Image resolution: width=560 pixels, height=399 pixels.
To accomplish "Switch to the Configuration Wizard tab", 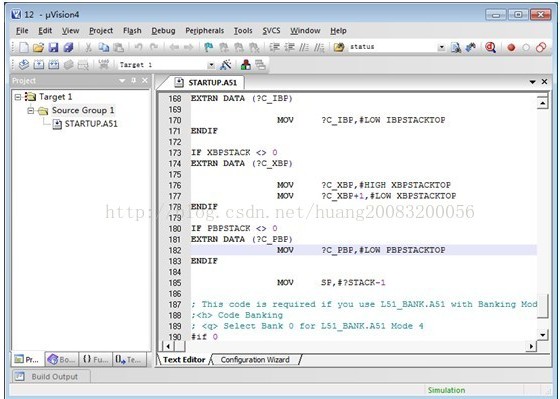I will (x=255, y=360).
